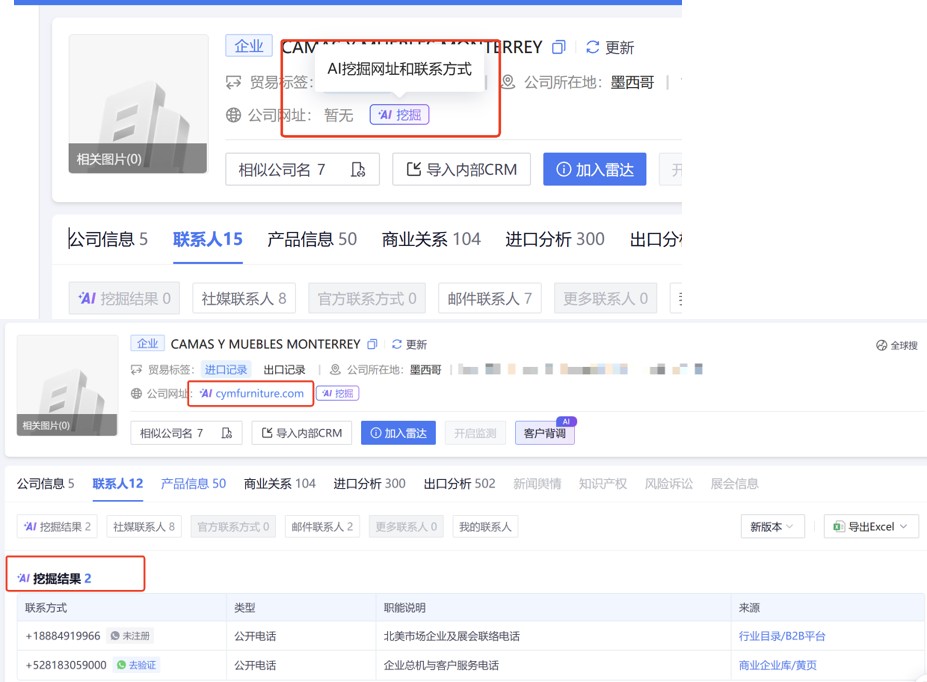The image size is (927, 682).
Task: Open the 展会信息 tab
Action: pyautogui.click(x=734, y=483)
